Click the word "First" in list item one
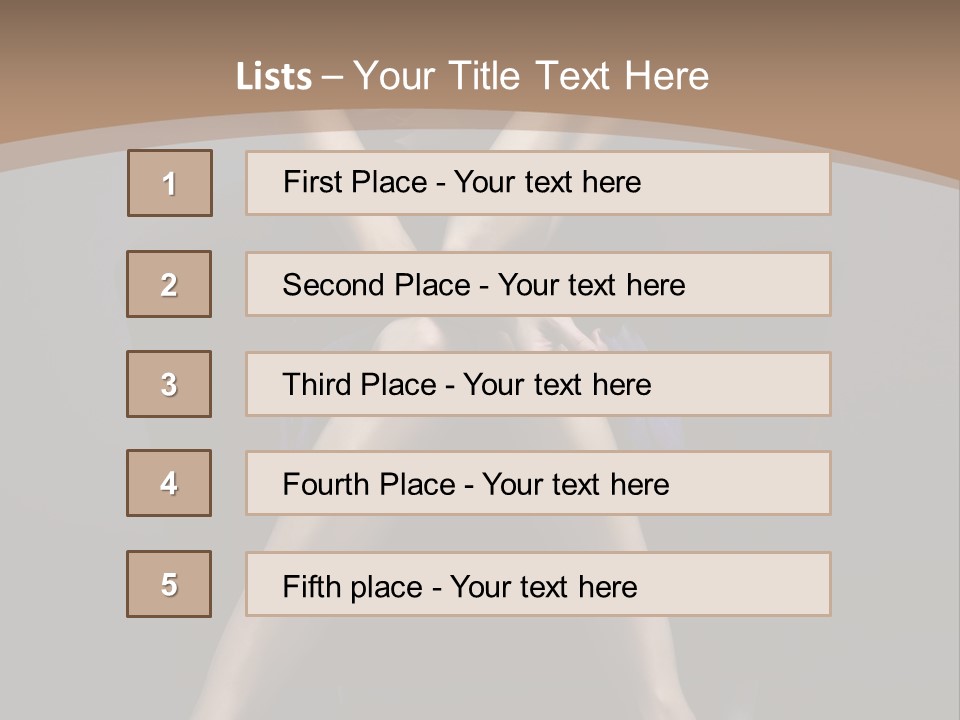 click(311, 182)
